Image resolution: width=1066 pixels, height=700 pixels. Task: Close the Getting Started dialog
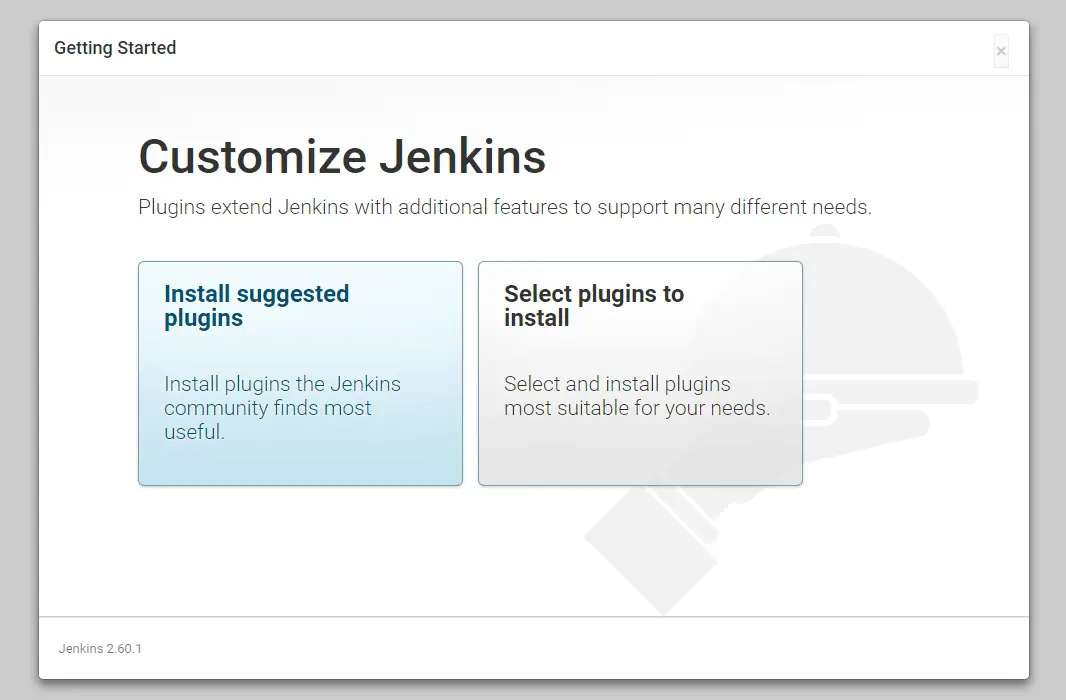(x=1001, y=51)
